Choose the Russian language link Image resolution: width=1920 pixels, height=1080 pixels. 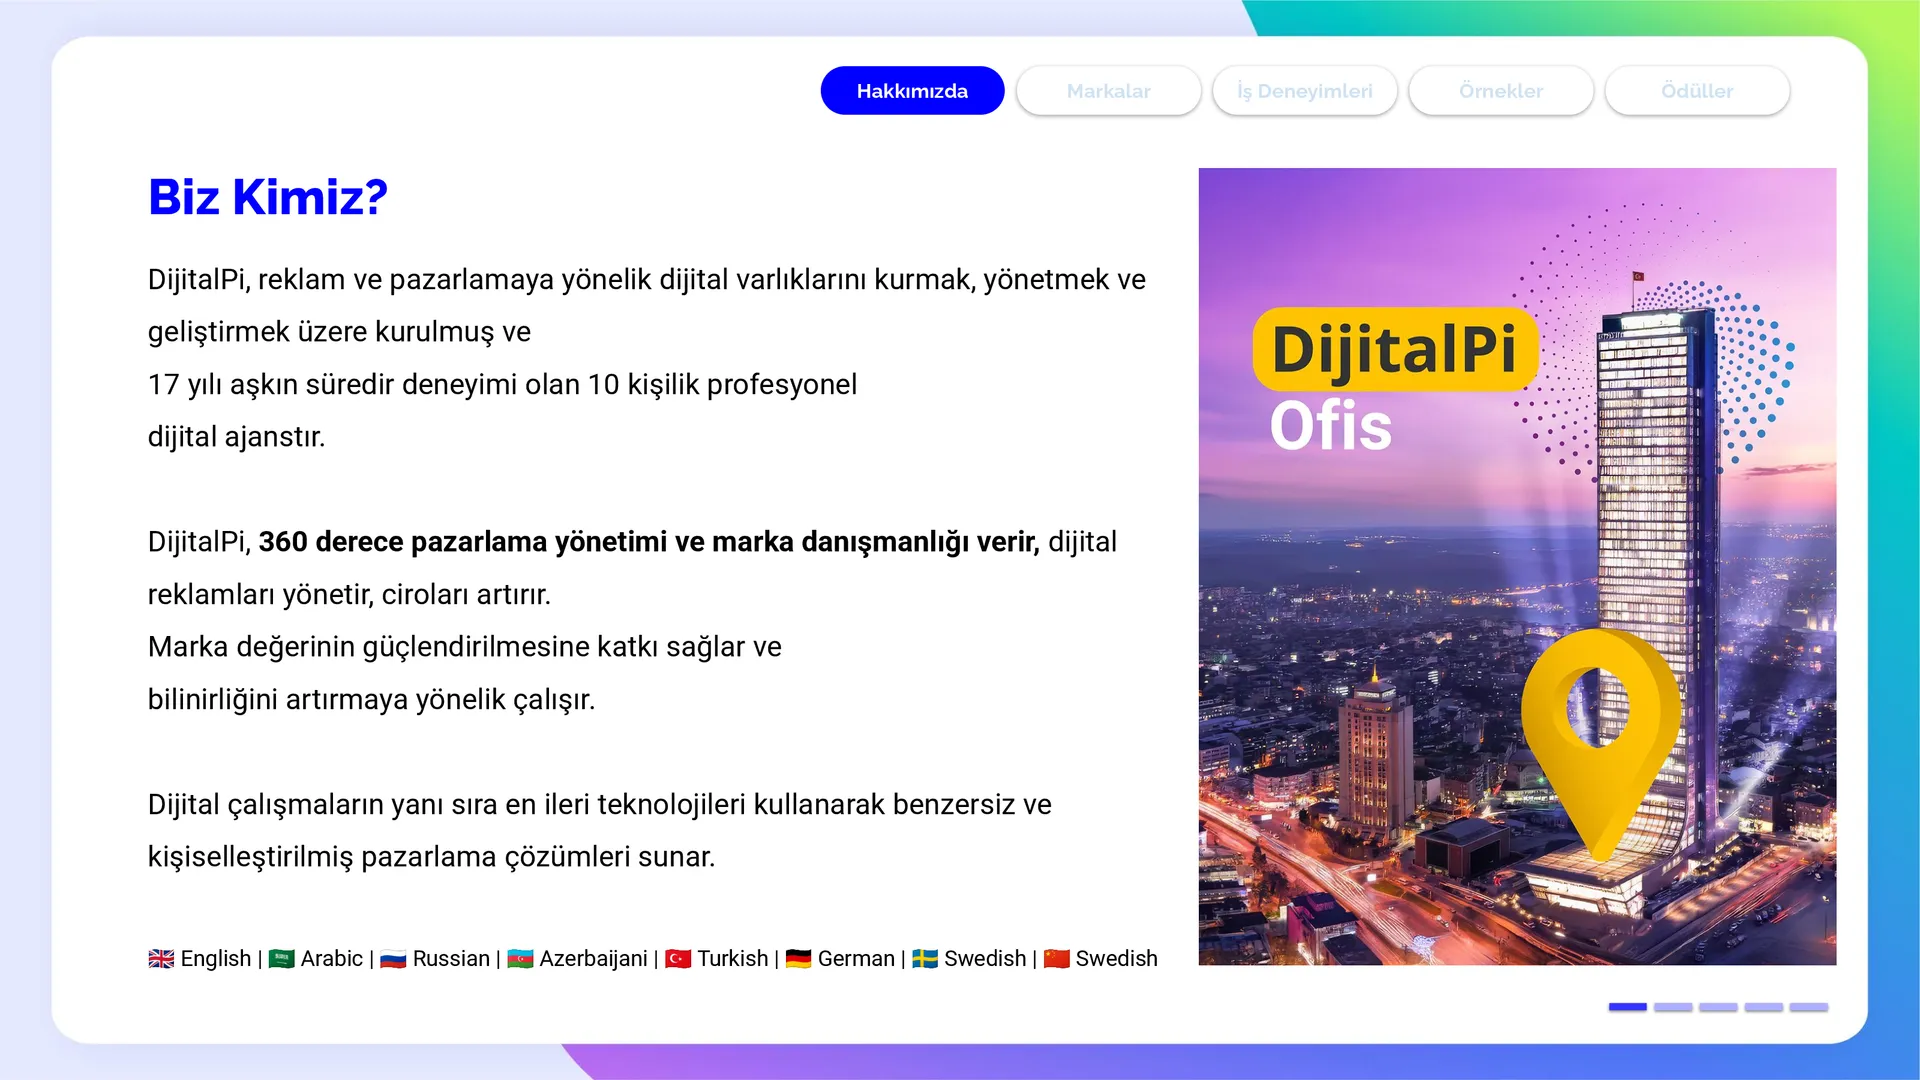click(x=451, y=959)
